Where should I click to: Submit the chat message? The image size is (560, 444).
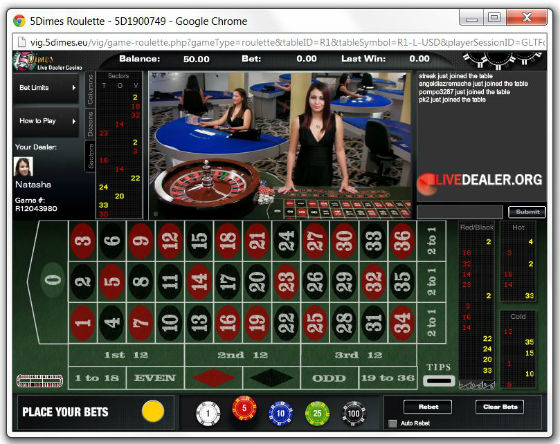click(x=527, y=212)
